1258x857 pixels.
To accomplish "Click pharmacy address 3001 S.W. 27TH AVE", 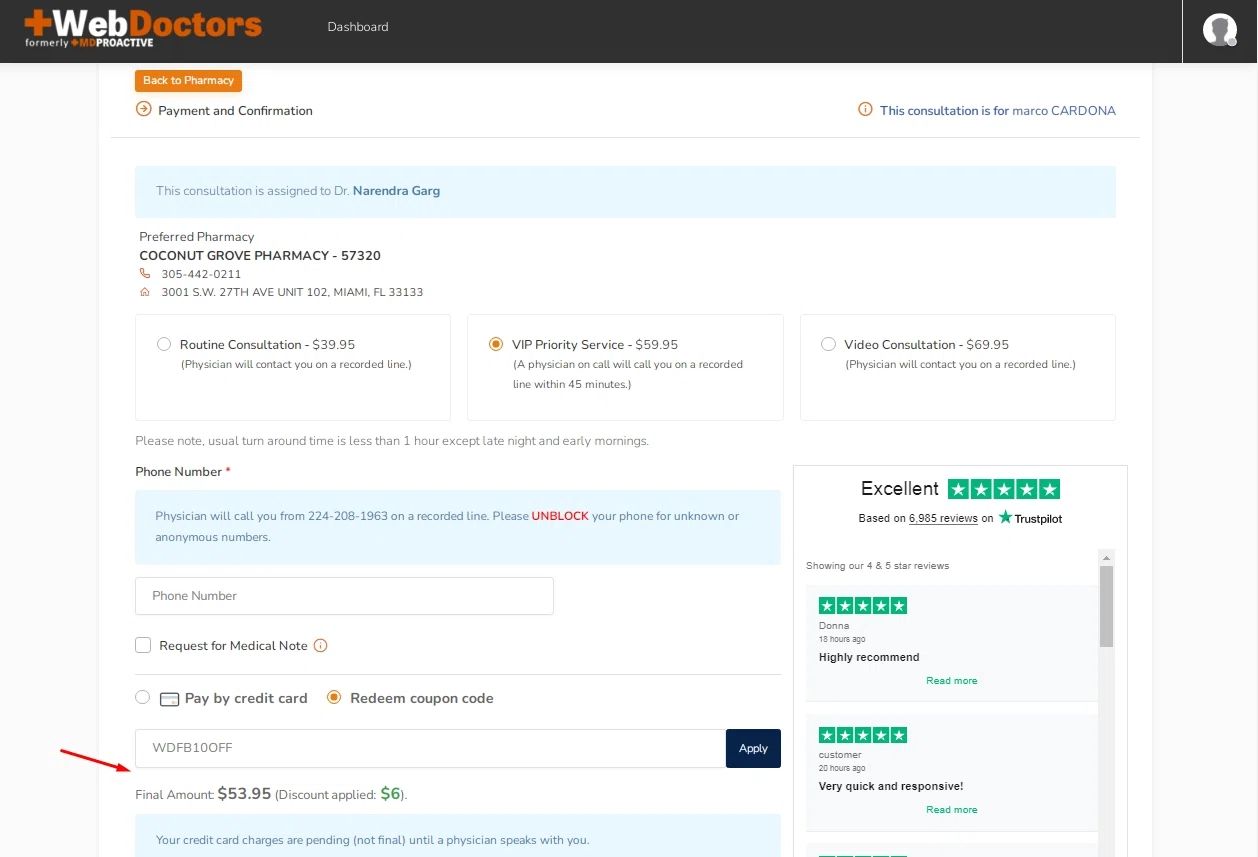I will 292,293.
